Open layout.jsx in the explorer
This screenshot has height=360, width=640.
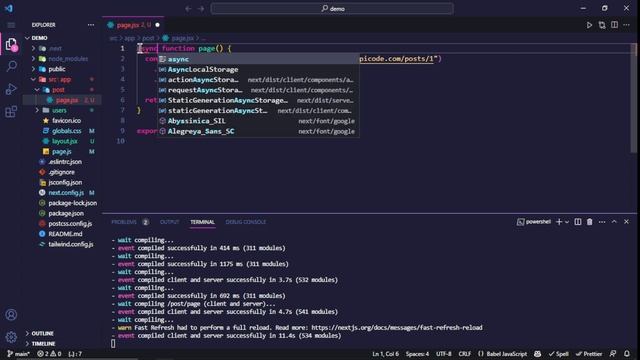[x=64, y=141]
